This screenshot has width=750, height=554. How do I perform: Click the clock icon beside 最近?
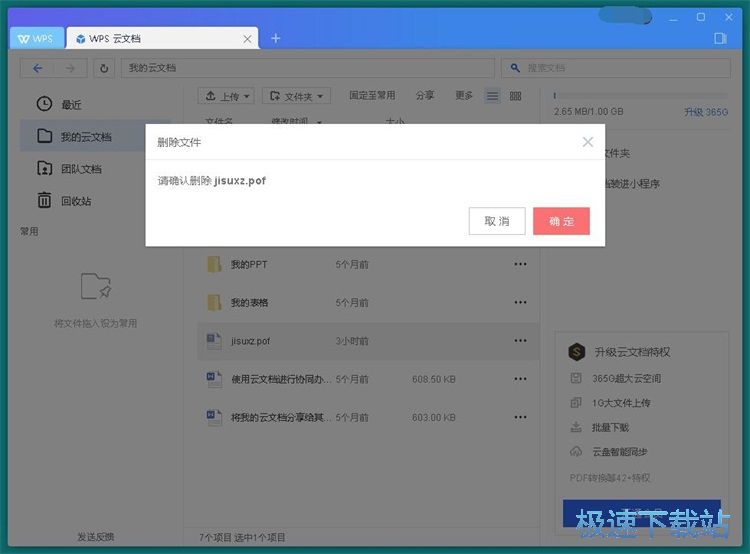tap(44, 104)
